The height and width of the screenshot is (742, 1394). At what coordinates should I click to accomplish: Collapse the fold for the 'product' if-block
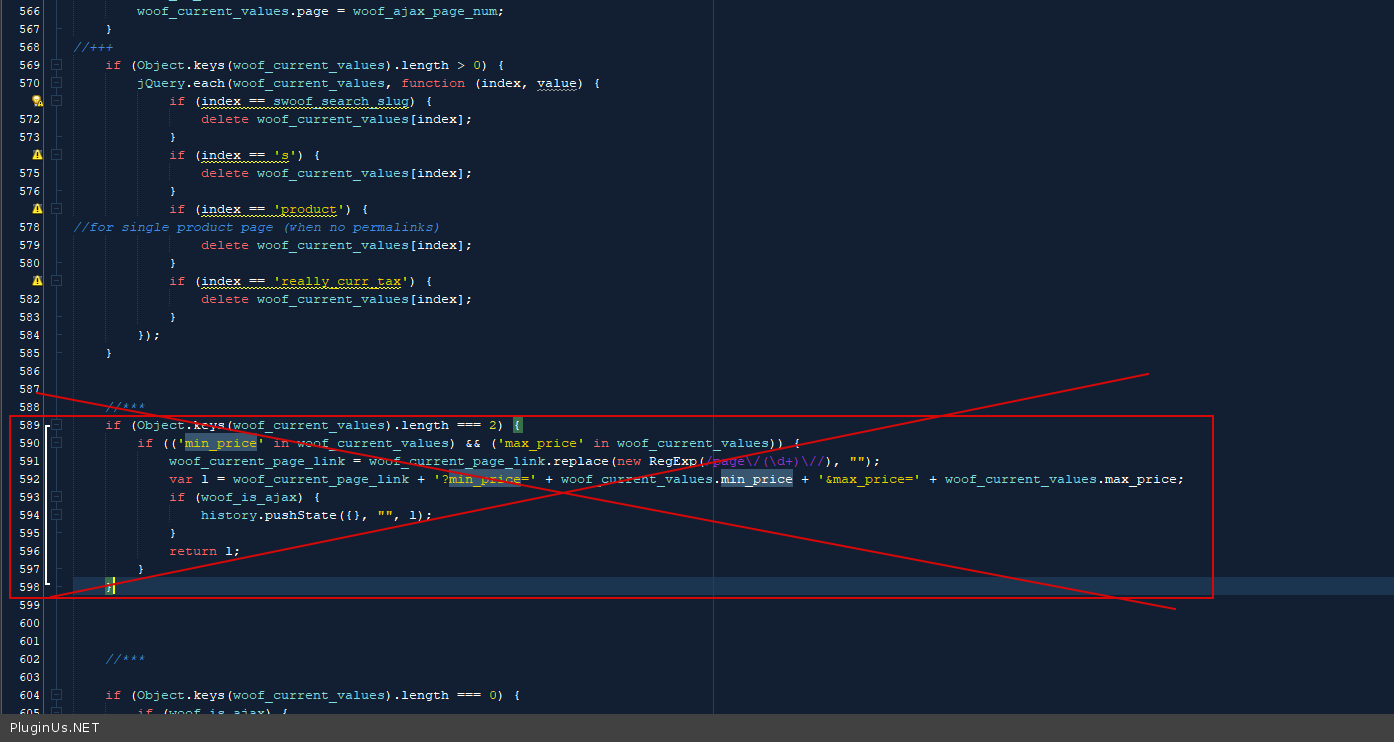57,209
